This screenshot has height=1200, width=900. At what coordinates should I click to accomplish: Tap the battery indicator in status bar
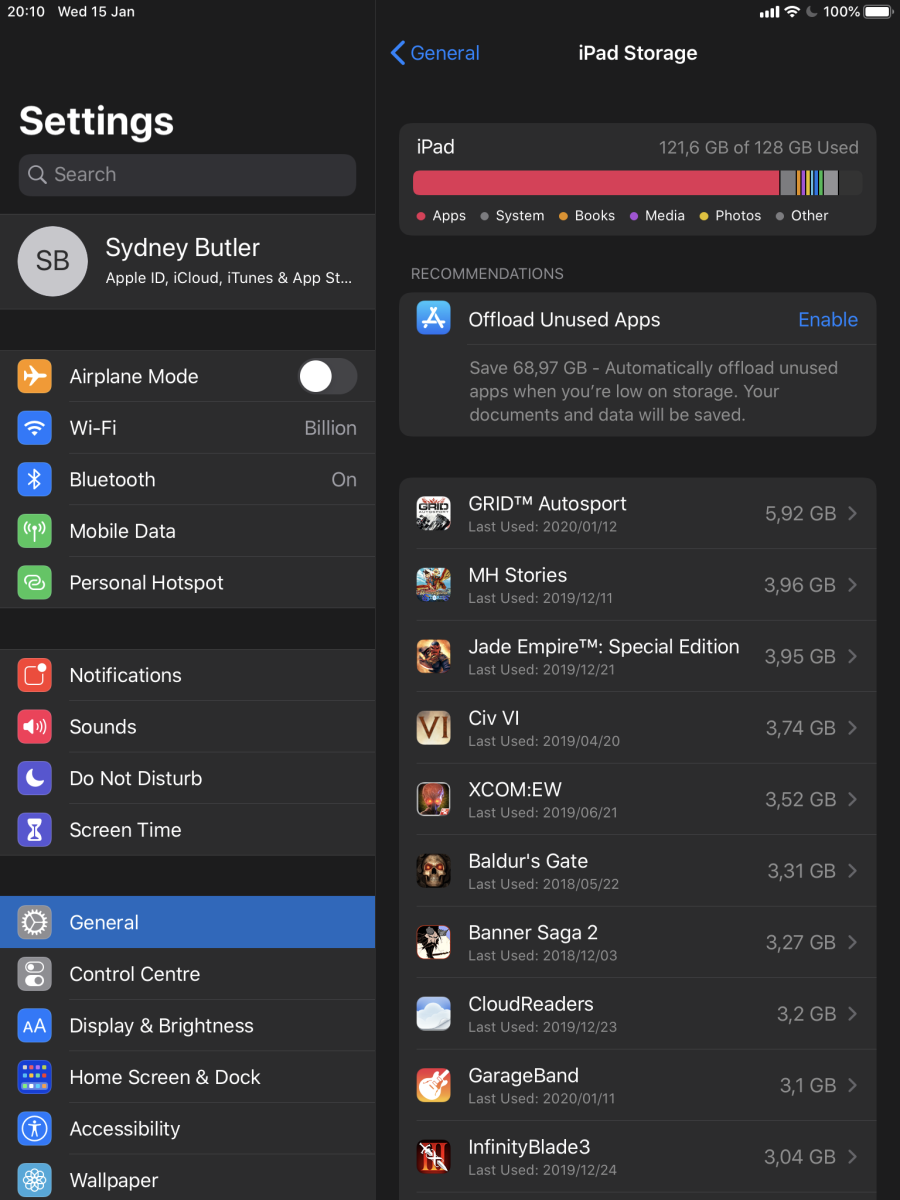(x=878, y=12)
